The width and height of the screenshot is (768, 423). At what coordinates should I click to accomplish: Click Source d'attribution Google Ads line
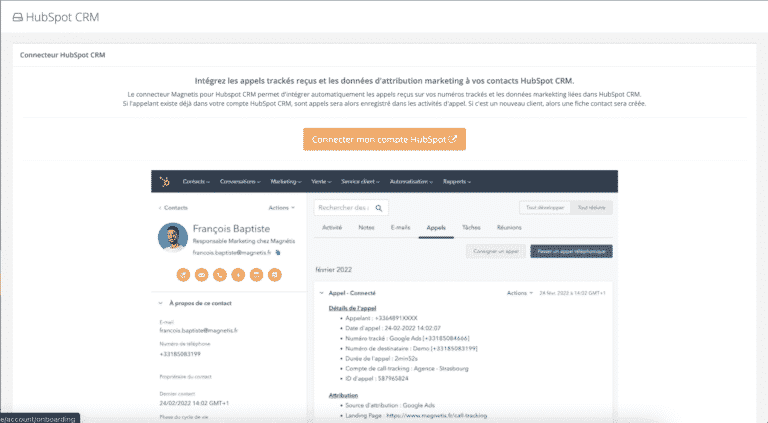coord(390,405)
